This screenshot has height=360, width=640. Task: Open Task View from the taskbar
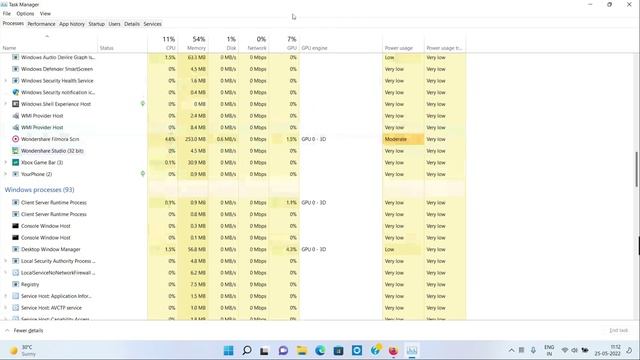click(x=264, y=350)
